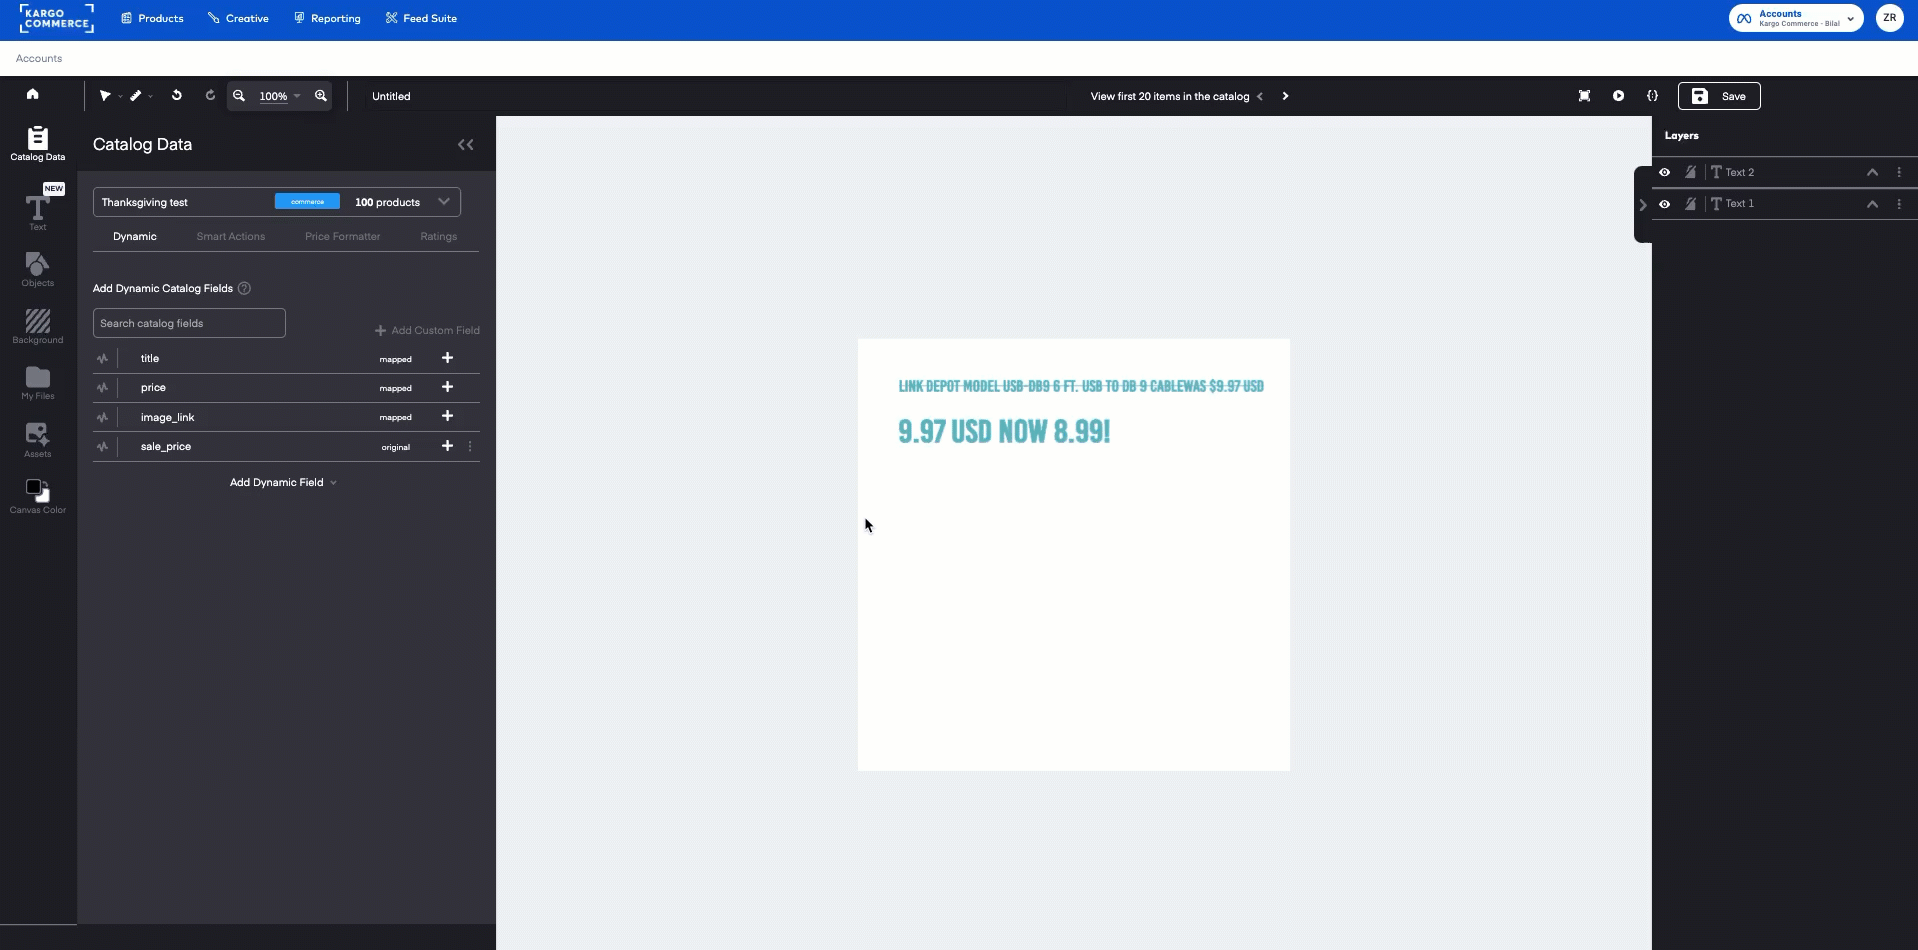The image size is (1918, 950).
Task: Switch to the Price Formatter tab
Action: click(343, 236)
